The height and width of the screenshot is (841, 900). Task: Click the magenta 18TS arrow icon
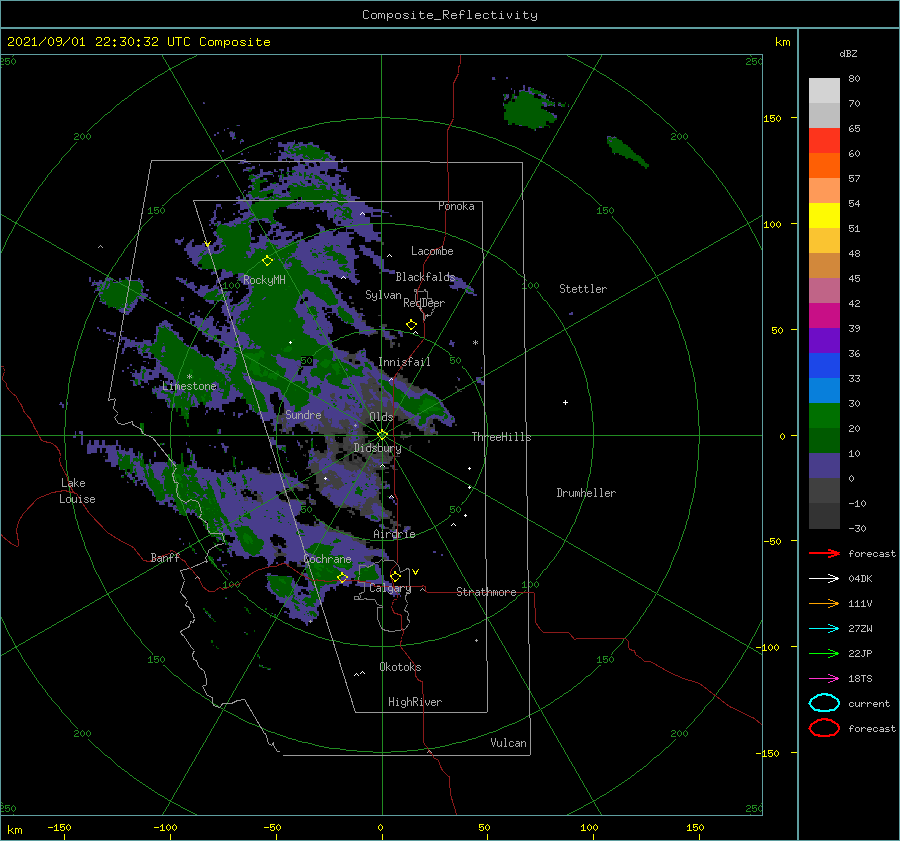tap(824, 679)
